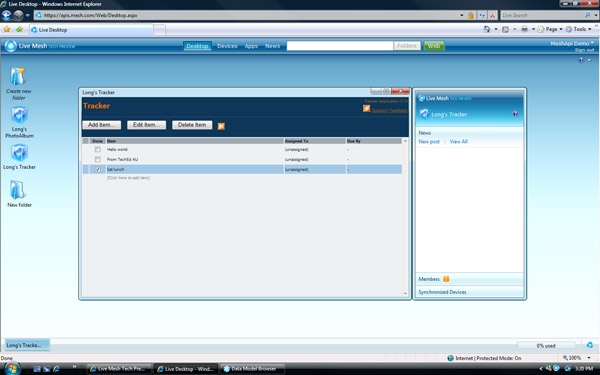Switch to the Devices tab
Viewport: 600px width, 375px height.
227,46
